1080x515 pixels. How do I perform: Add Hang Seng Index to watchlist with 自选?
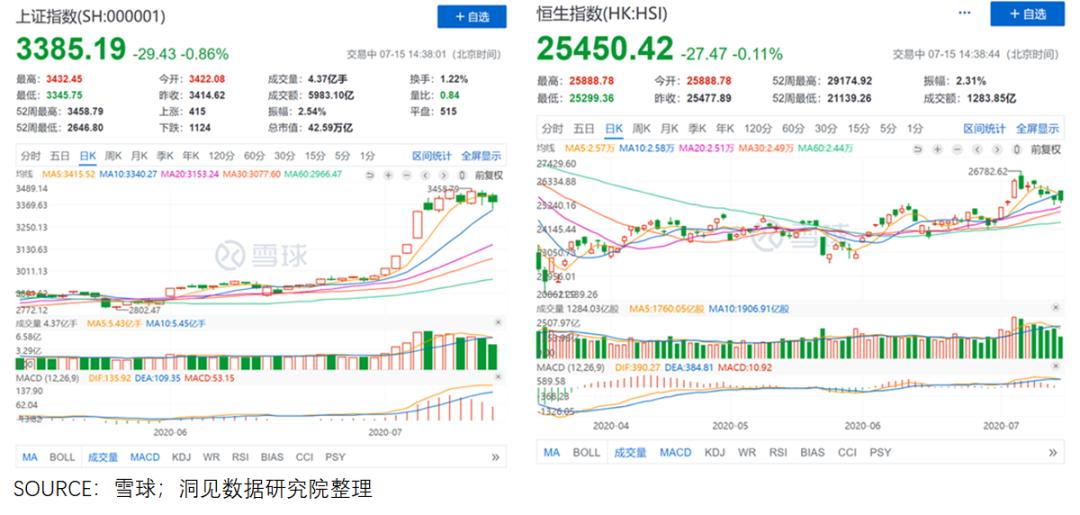(1028, 14)
